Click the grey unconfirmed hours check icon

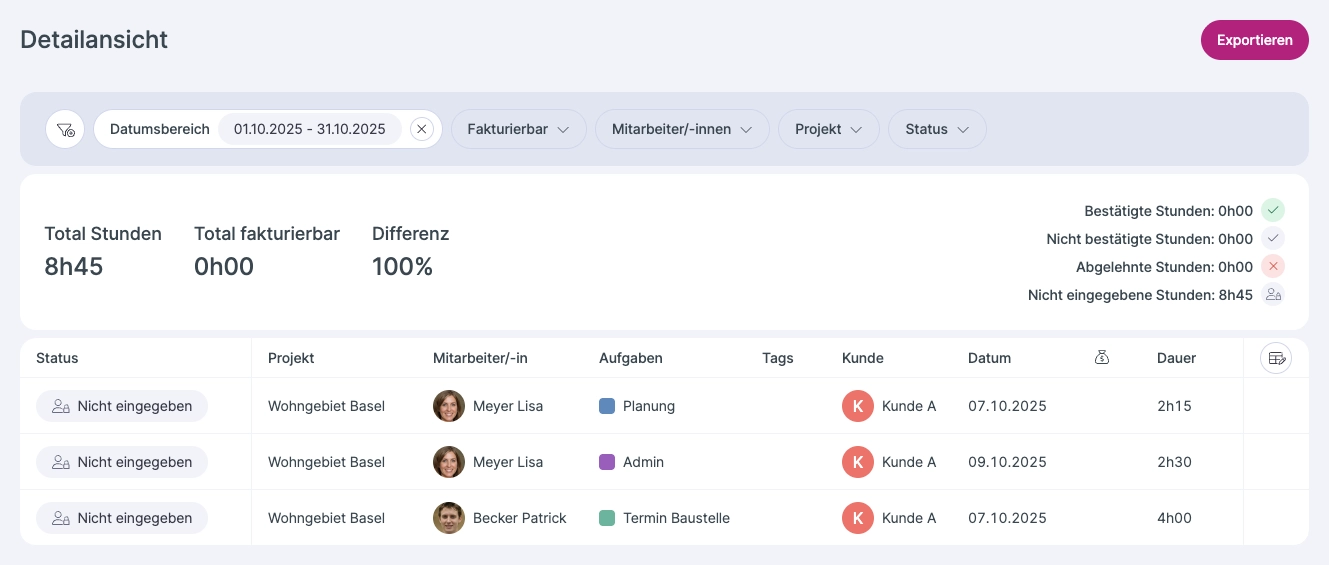[x=1272, y=239]
